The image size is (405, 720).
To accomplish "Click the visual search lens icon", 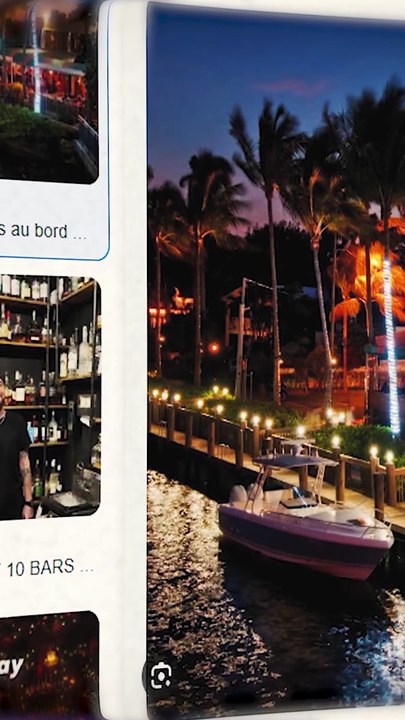I will tap(161, 675).
